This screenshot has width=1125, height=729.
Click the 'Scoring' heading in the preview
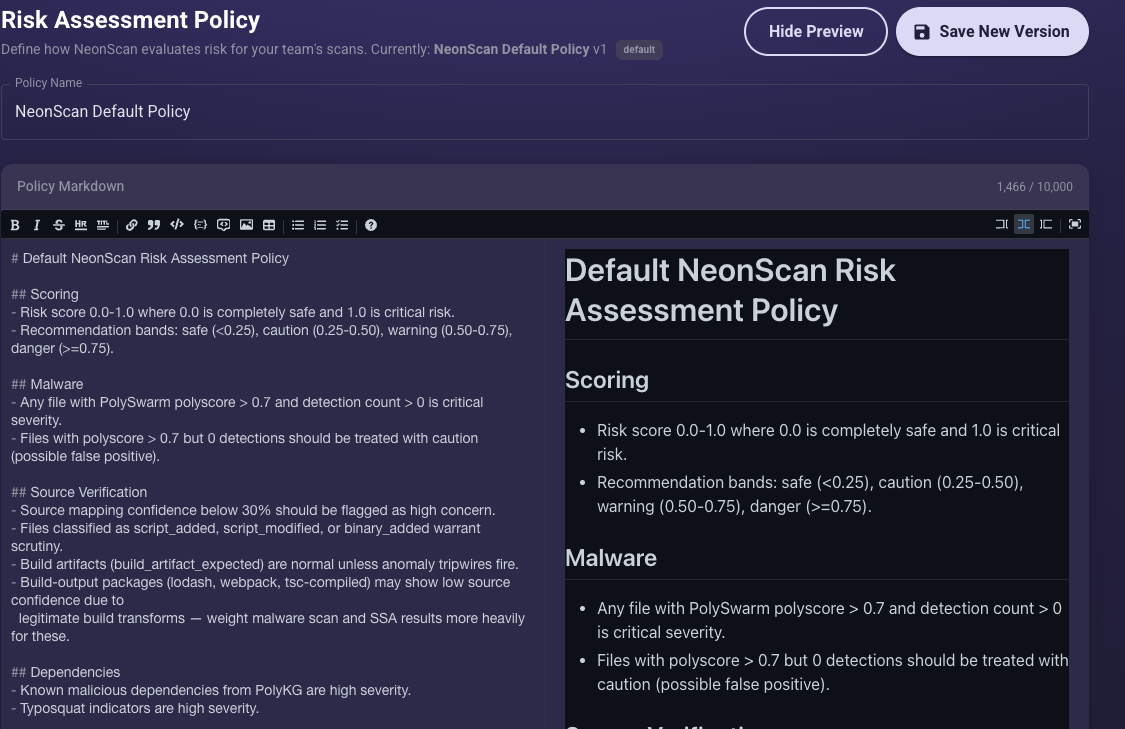607,380
